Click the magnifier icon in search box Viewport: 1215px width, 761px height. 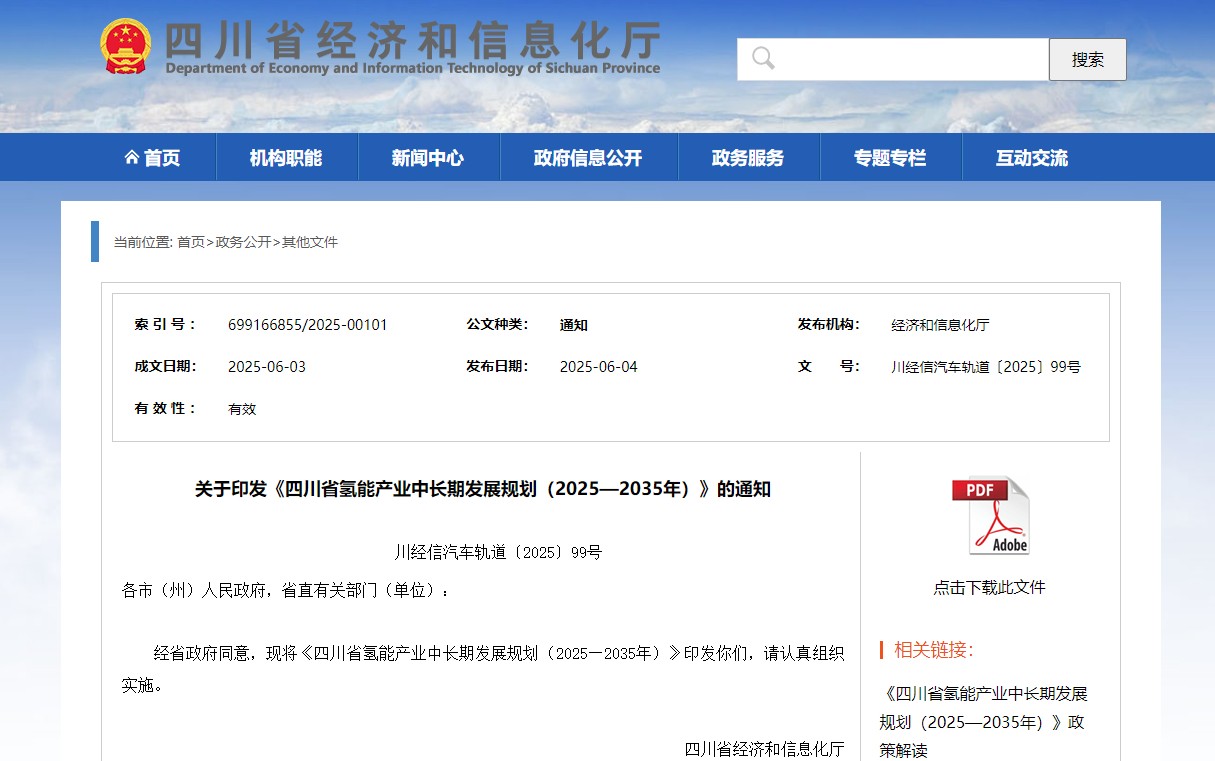click(763, 58)
